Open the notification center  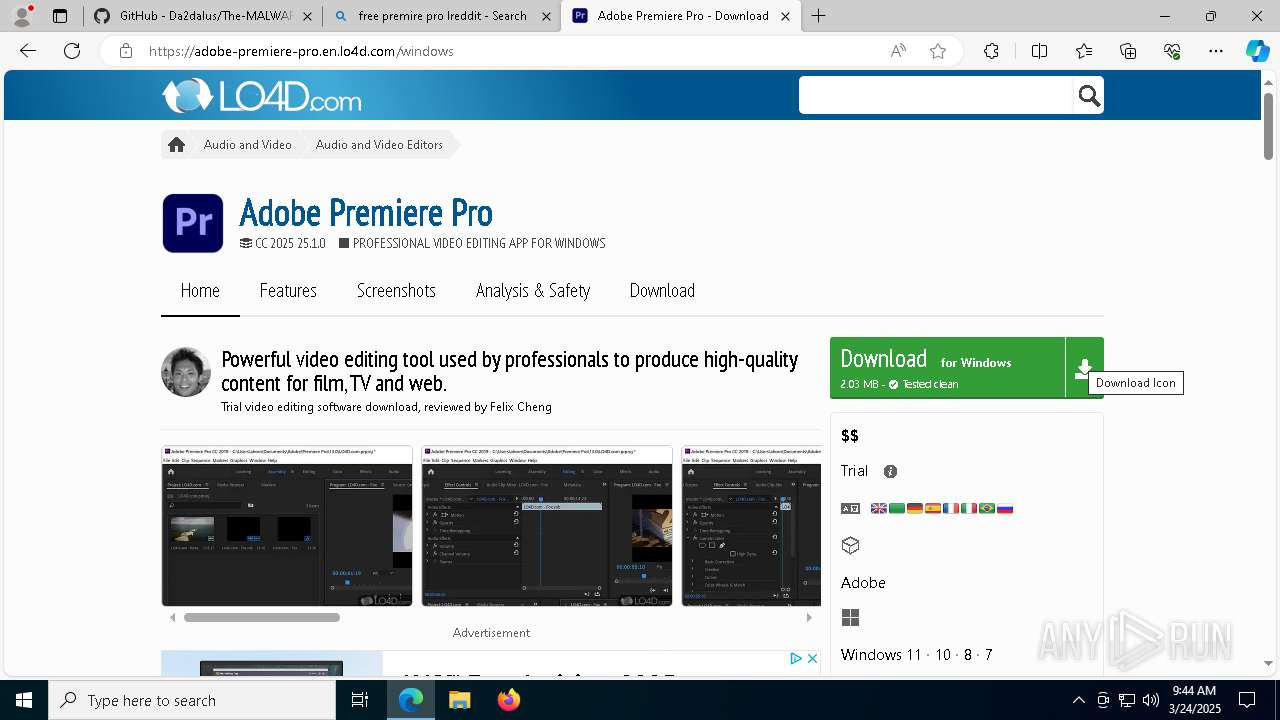pos(1247,700)
